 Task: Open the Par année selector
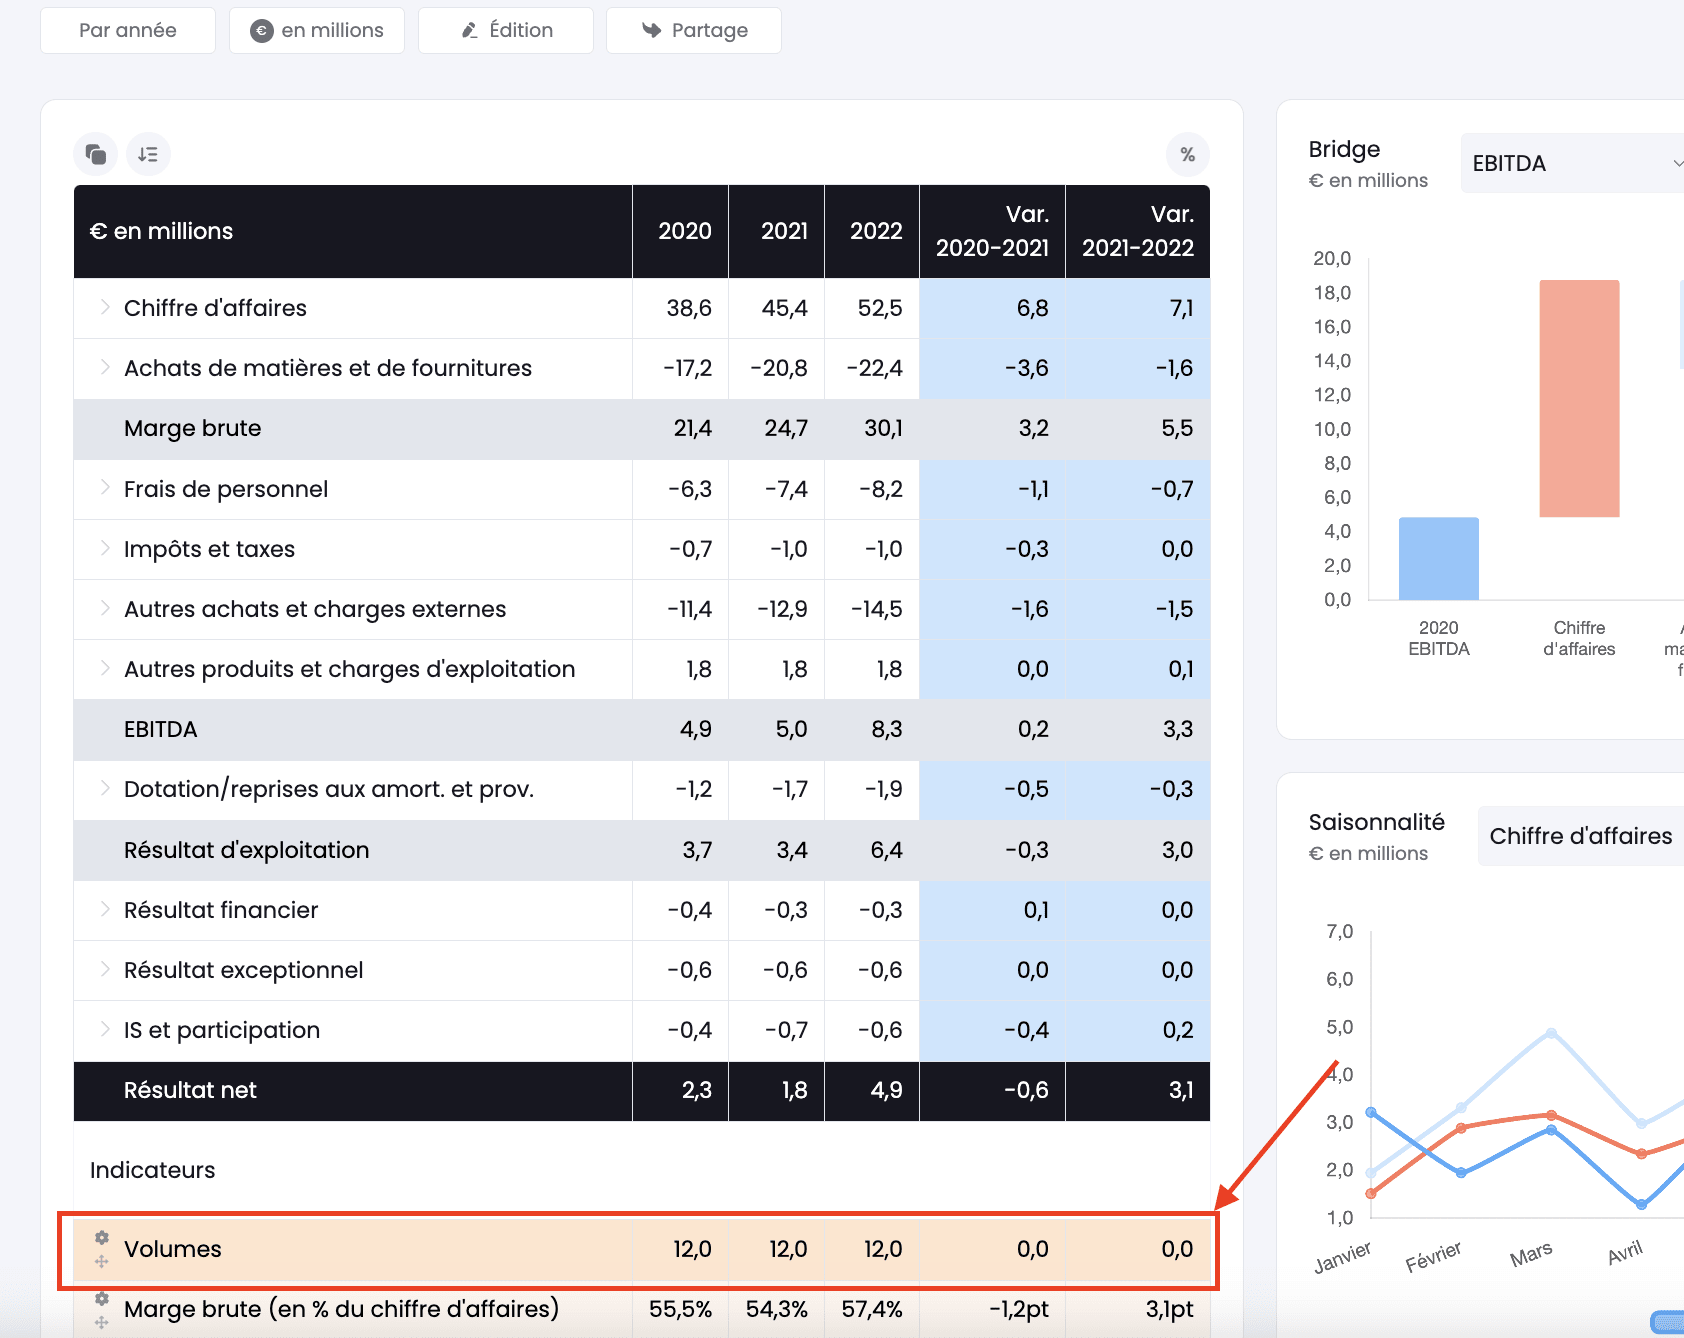click(128, 30)
